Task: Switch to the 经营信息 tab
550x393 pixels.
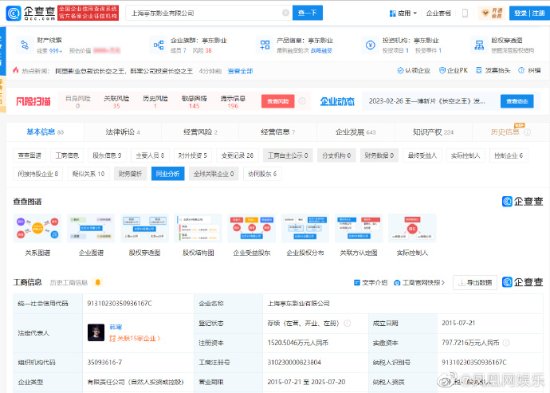Action: 278,132
